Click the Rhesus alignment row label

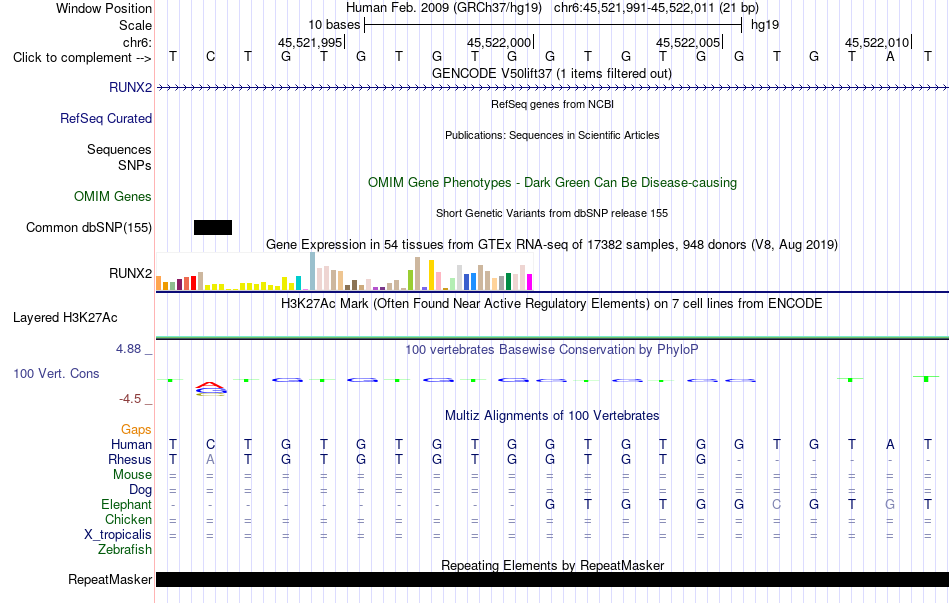tap(130, 459)
